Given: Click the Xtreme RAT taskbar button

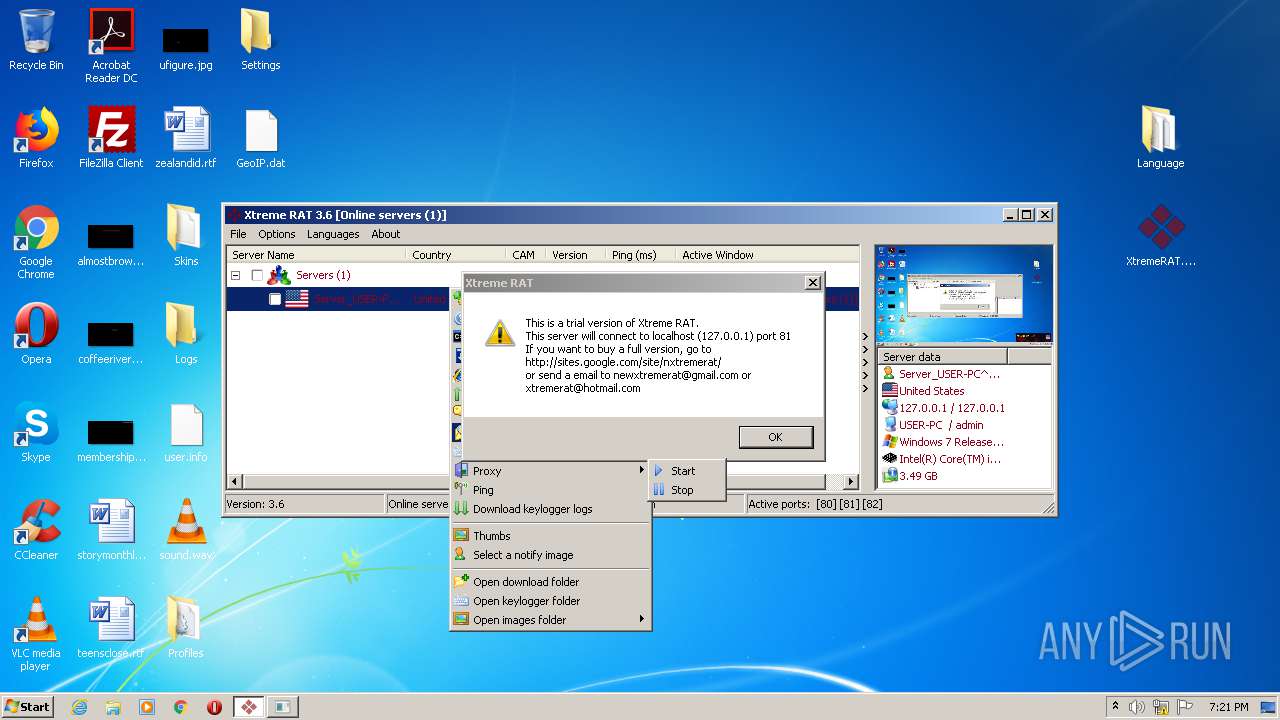Looking at the screenshot, I should click(249, 707).
